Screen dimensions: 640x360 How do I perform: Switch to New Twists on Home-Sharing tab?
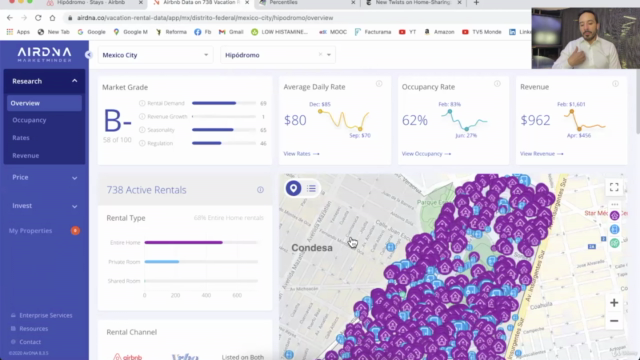point(413,3)
